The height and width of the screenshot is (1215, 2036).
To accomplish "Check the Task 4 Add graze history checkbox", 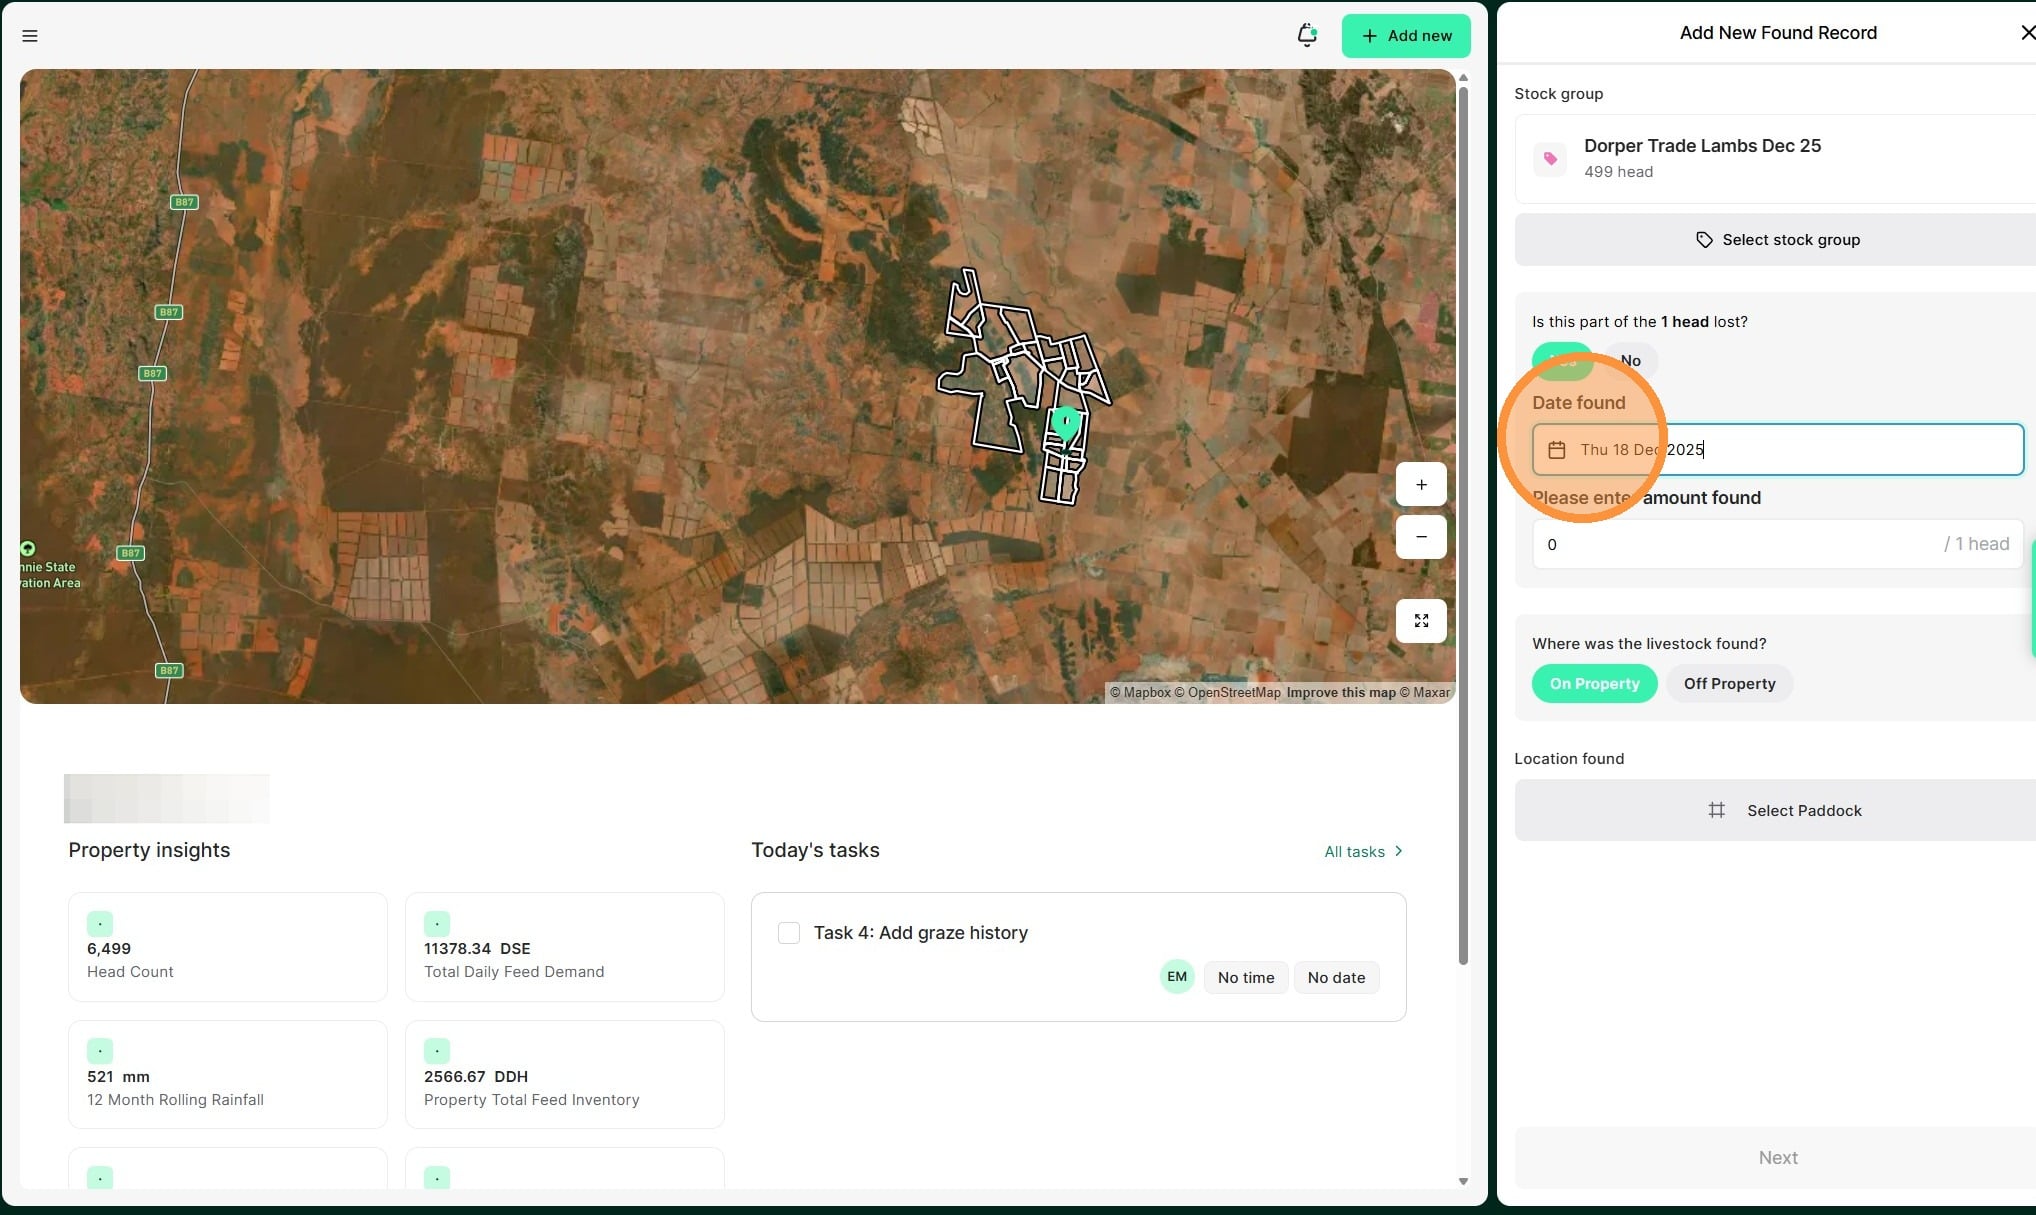I will point(789,933).
